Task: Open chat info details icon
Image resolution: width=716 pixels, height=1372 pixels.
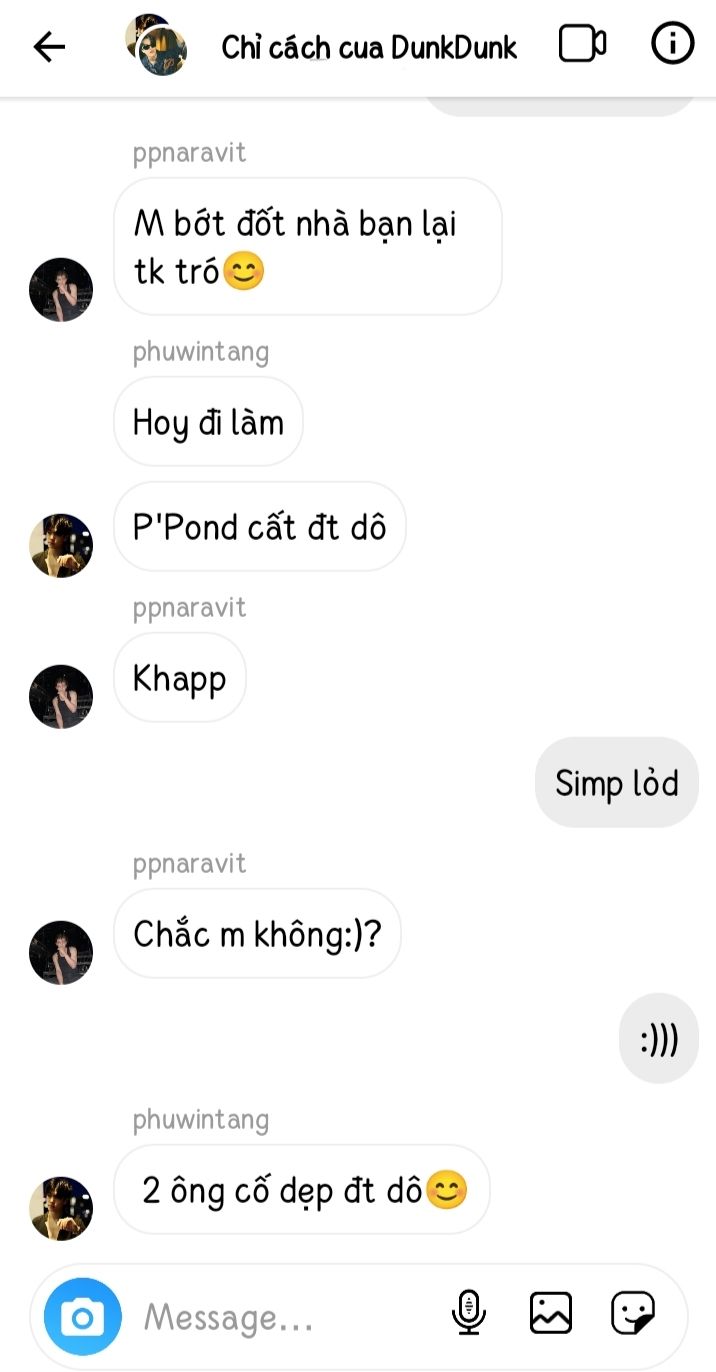Action: [x=673, y=43]
